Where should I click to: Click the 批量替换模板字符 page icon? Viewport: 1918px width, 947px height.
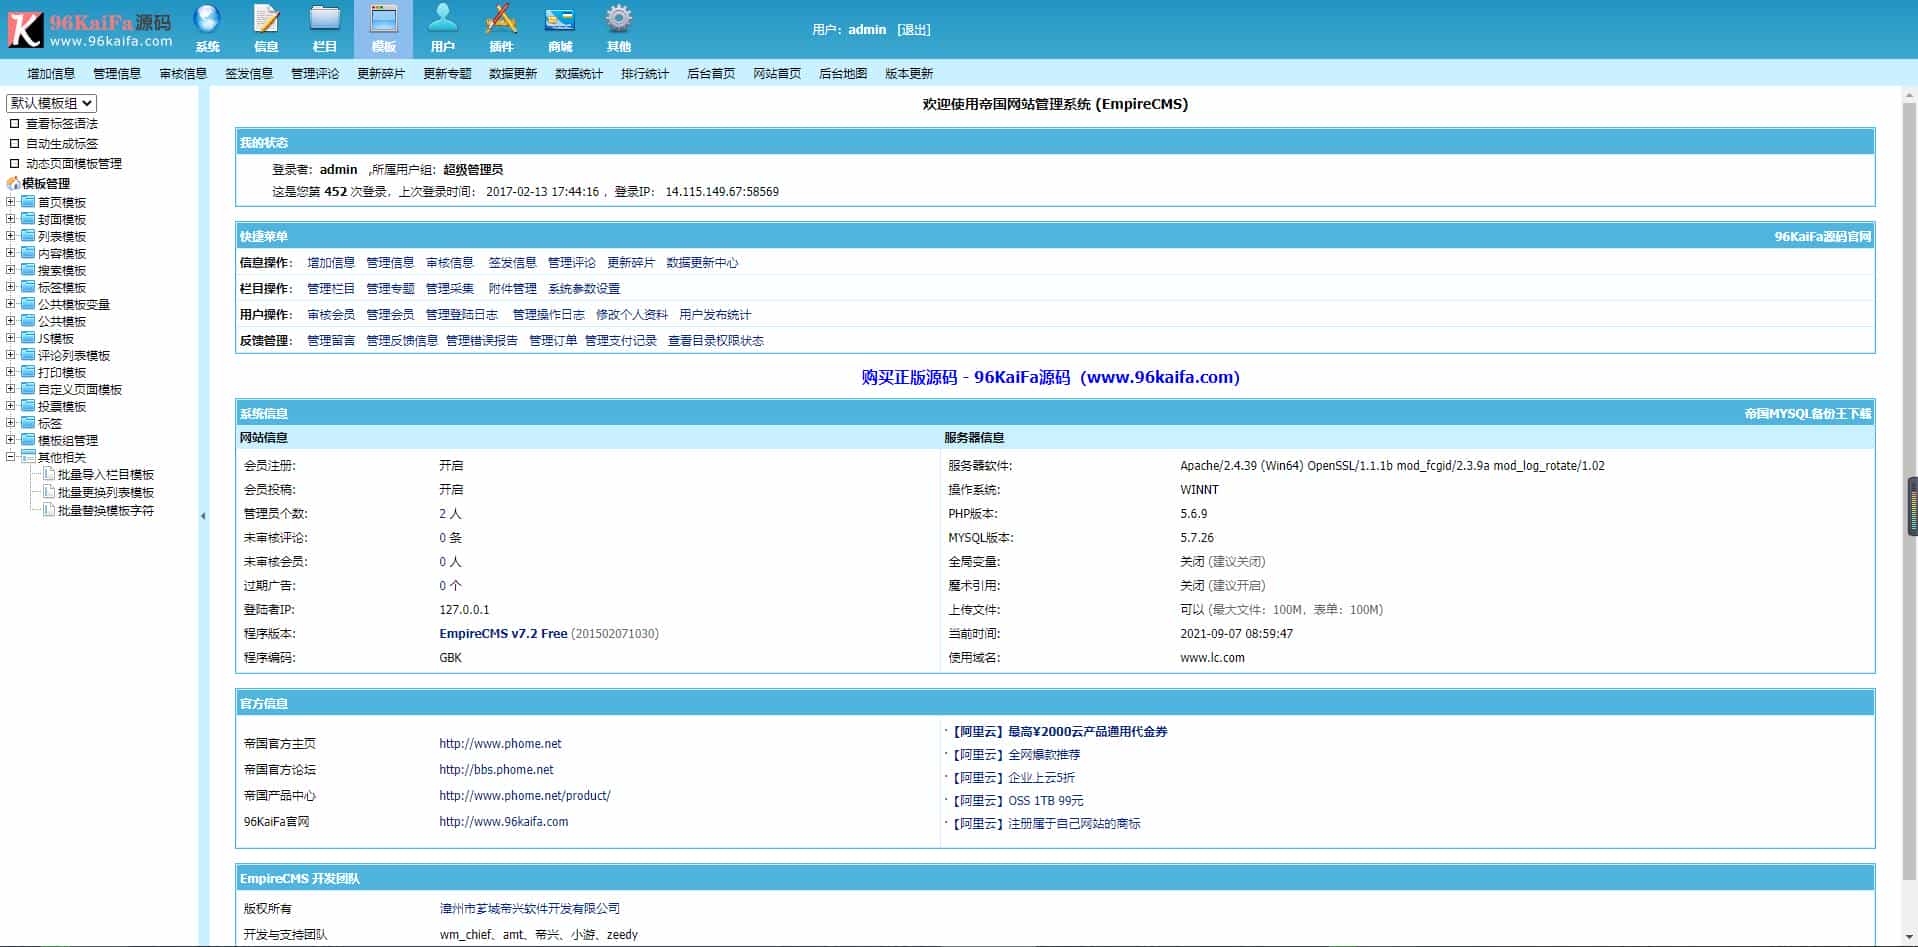pos(48,510)
